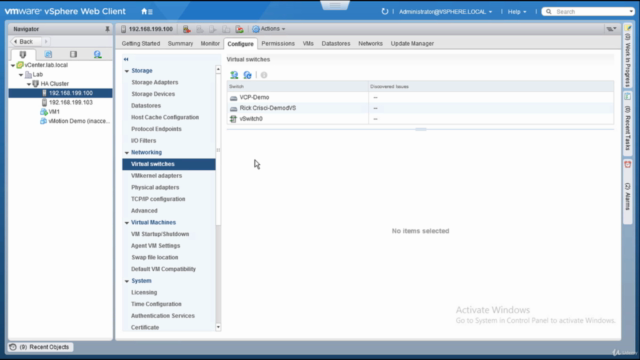
Task: Switch to the Permissions tab
Action: (x=278, y=43)
